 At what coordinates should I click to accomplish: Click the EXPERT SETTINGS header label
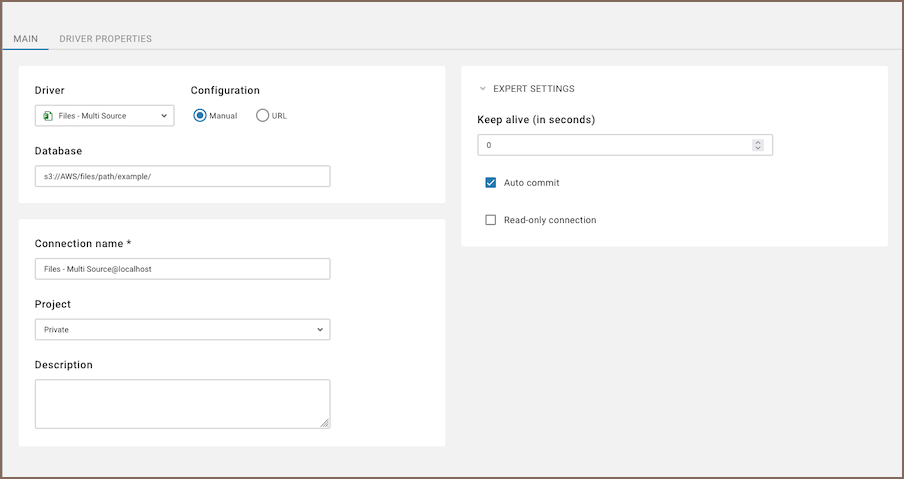533,89
